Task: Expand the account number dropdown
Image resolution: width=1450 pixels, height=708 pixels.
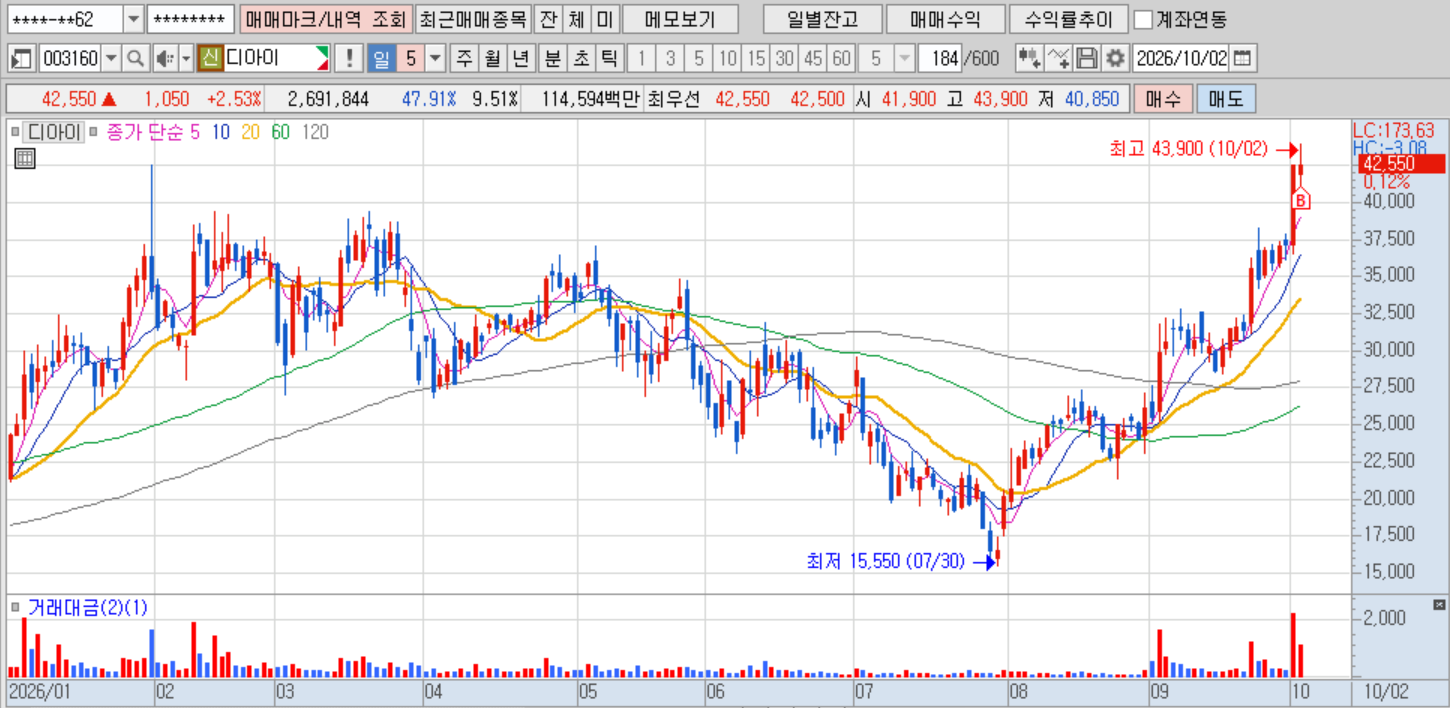Action: [134, 19]
